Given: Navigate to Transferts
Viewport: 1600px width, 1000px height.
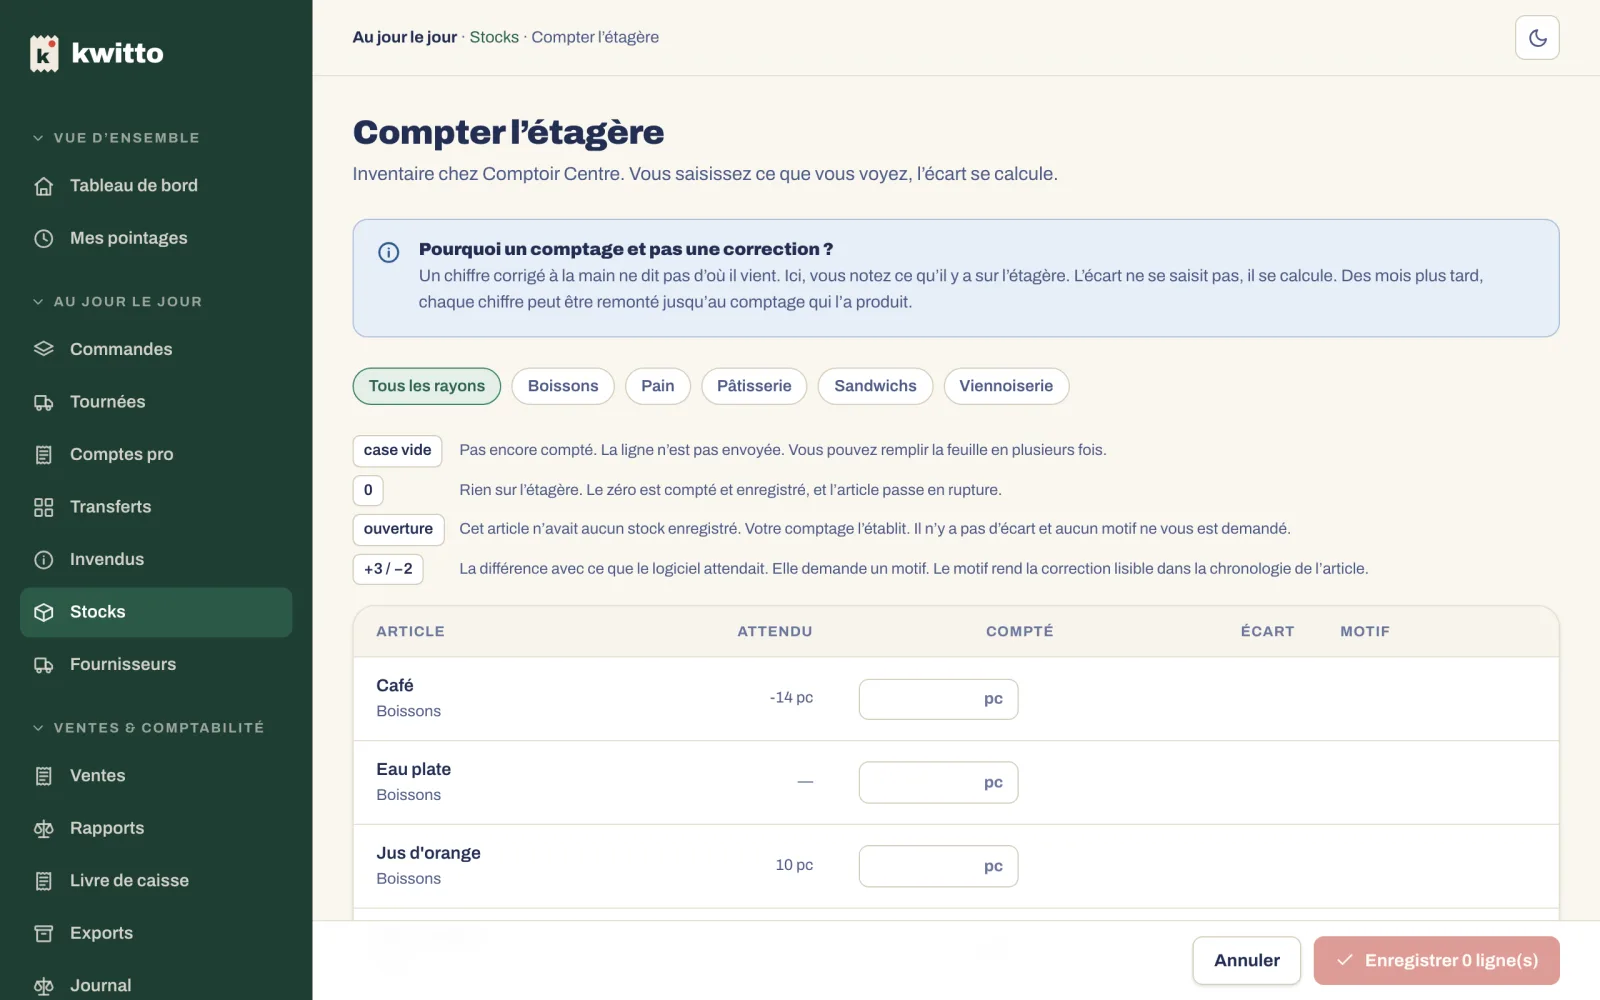Looking at the screenshot, I should coord(156,507).
